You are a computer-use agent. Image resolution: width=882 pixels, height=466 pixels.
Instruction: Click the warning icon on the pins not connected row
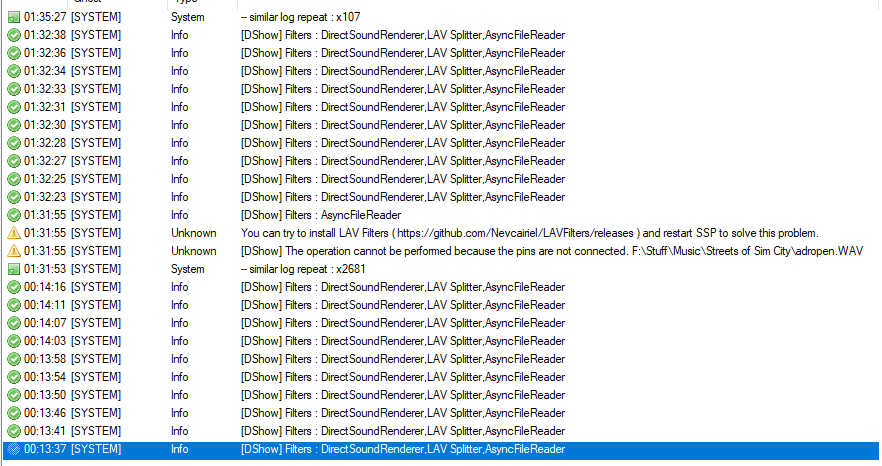click(x=14, y=251)
